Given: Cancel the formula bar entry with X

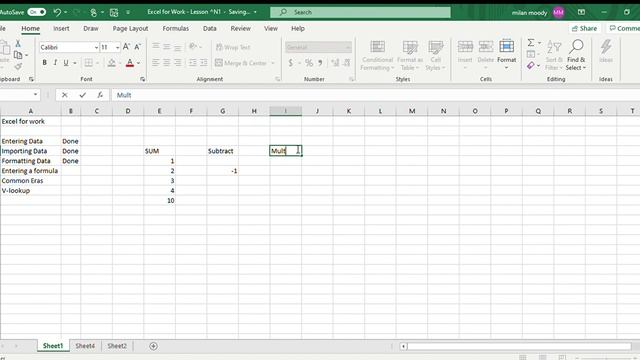Looking at the screenshot, I should point(64,95).
